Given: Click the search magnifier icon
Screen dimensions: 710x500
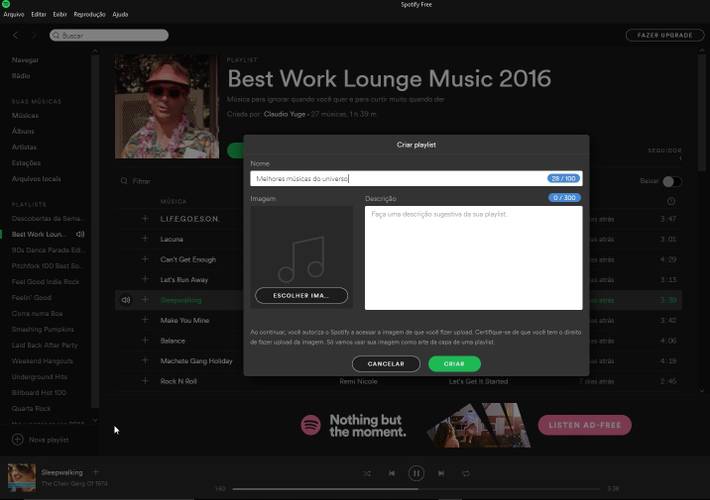Looking at the screenshot, I should point(56,35).
